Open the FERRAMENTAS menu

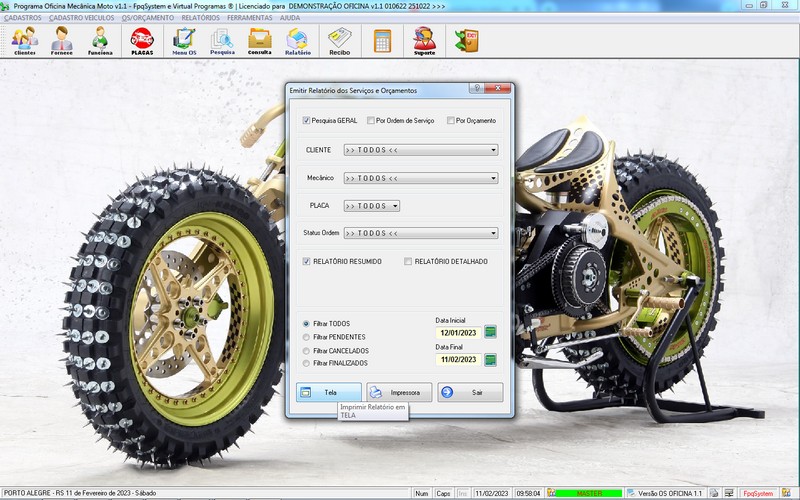point(249,18)
